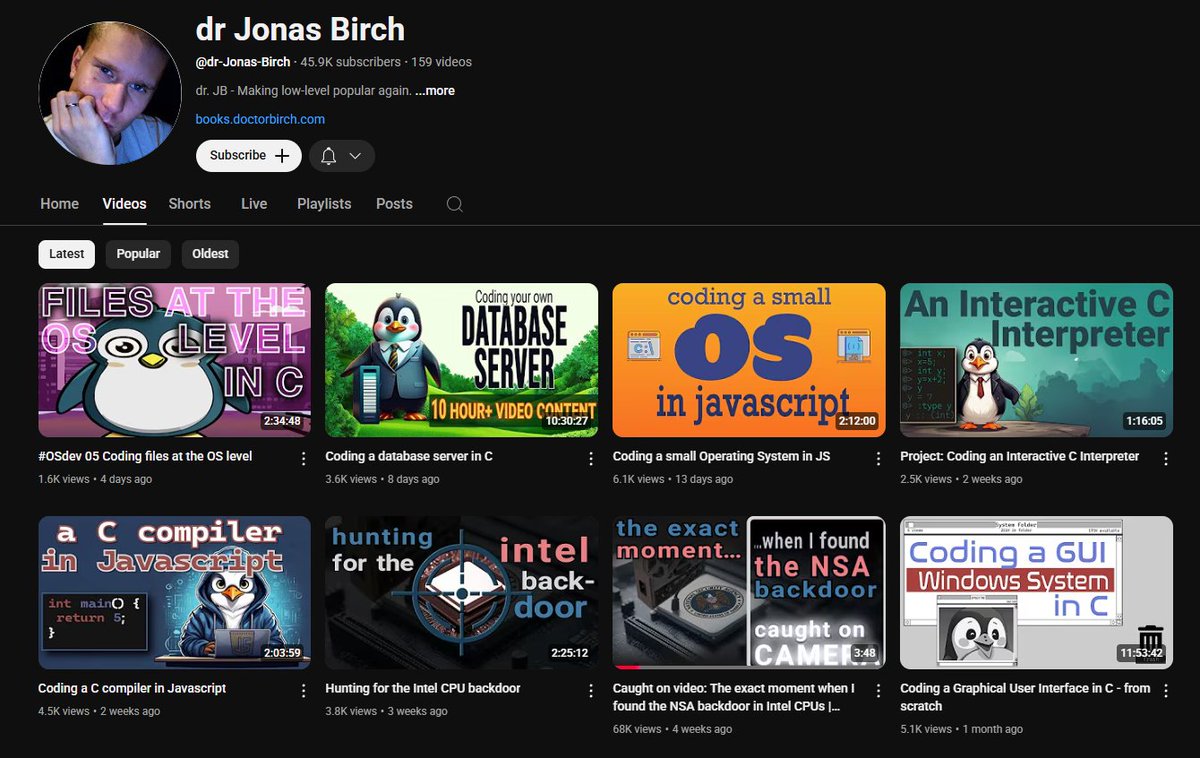Screen dimensions: 1200x758
Task: Play the 'Files at the OS level in C' thumbnail
Action: tap(174, 360)
